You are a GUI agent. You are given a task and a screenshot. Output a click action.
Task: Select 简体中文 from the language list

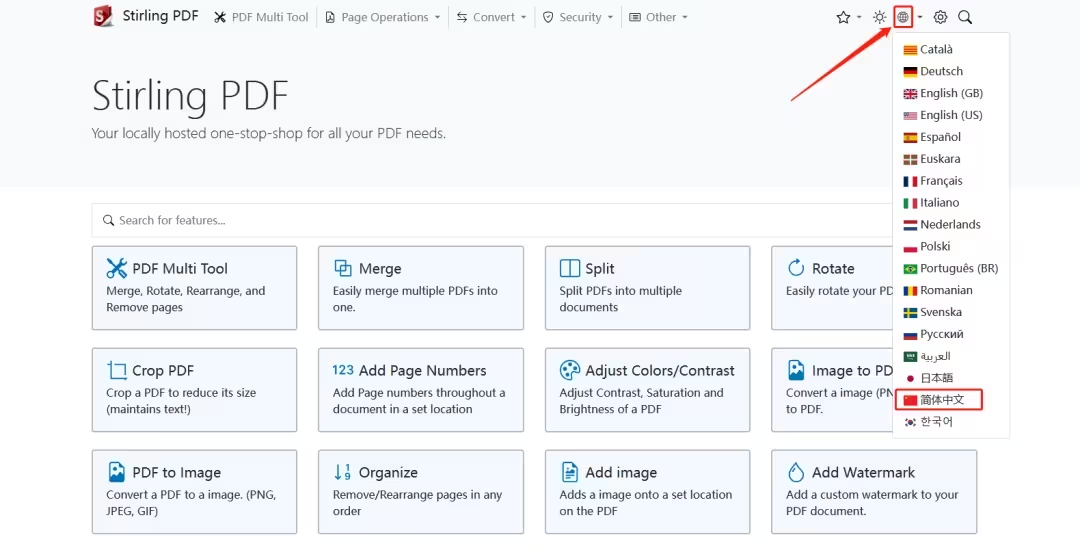(940, 400)
